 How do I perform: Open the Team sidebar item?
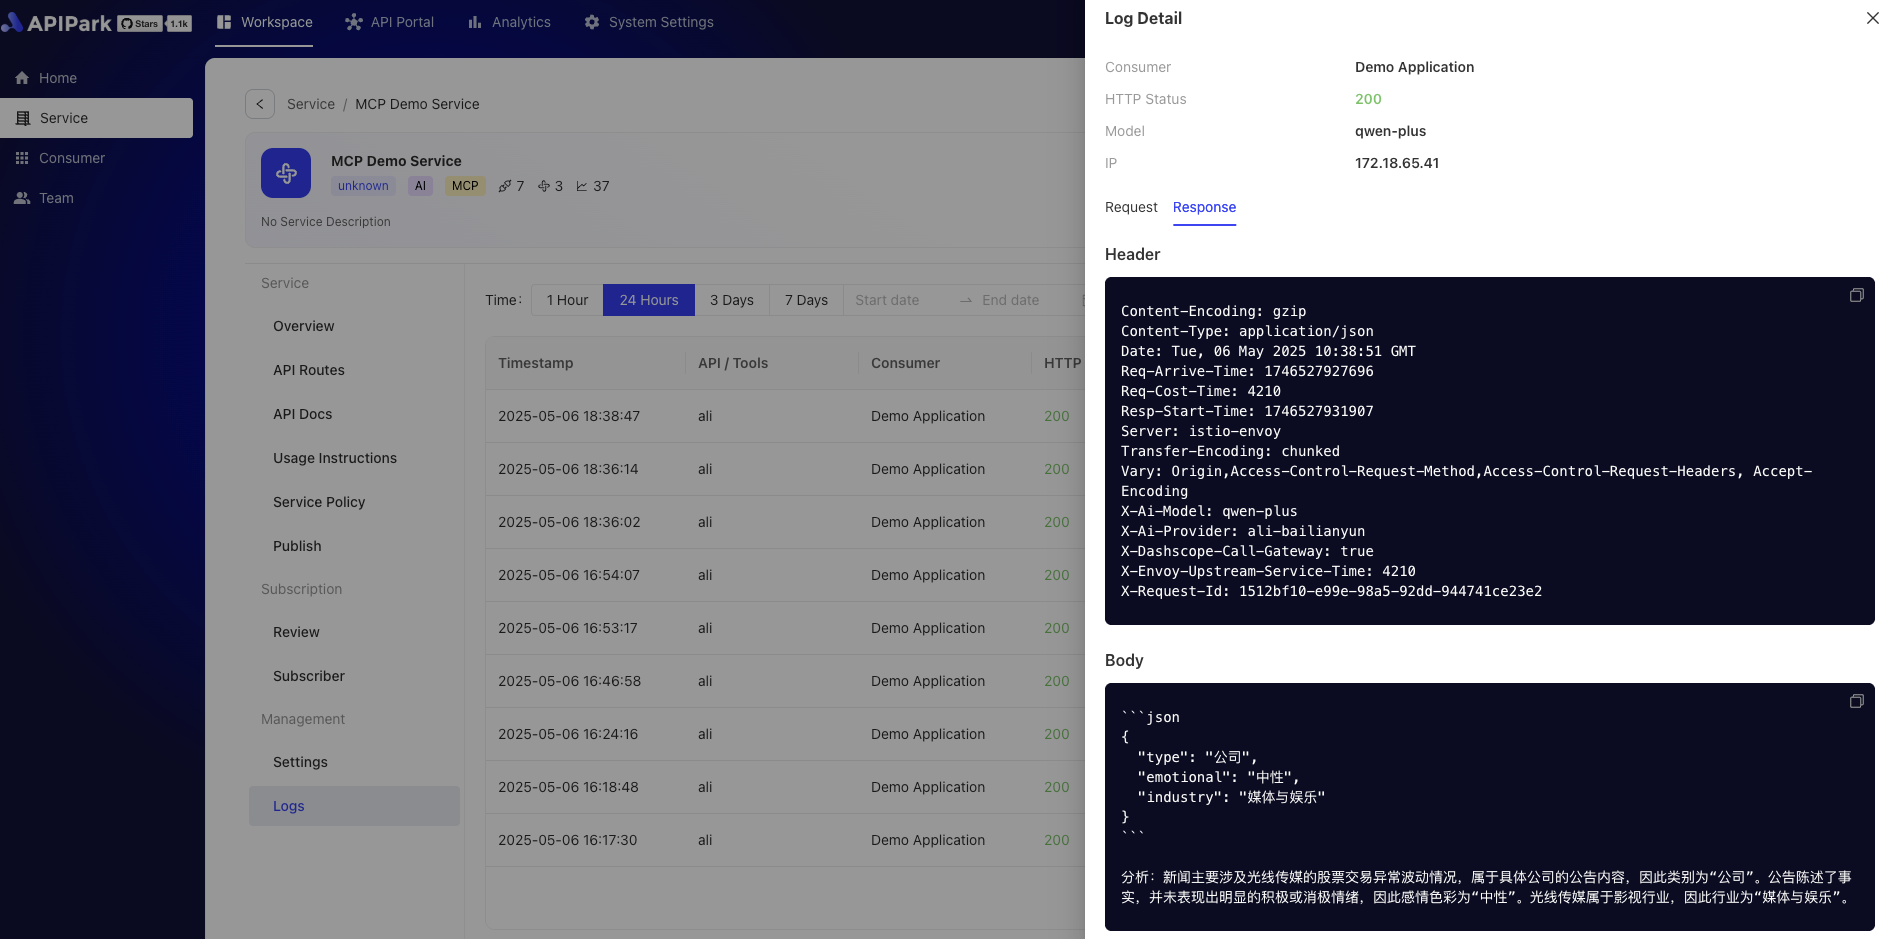pos(56,198)
